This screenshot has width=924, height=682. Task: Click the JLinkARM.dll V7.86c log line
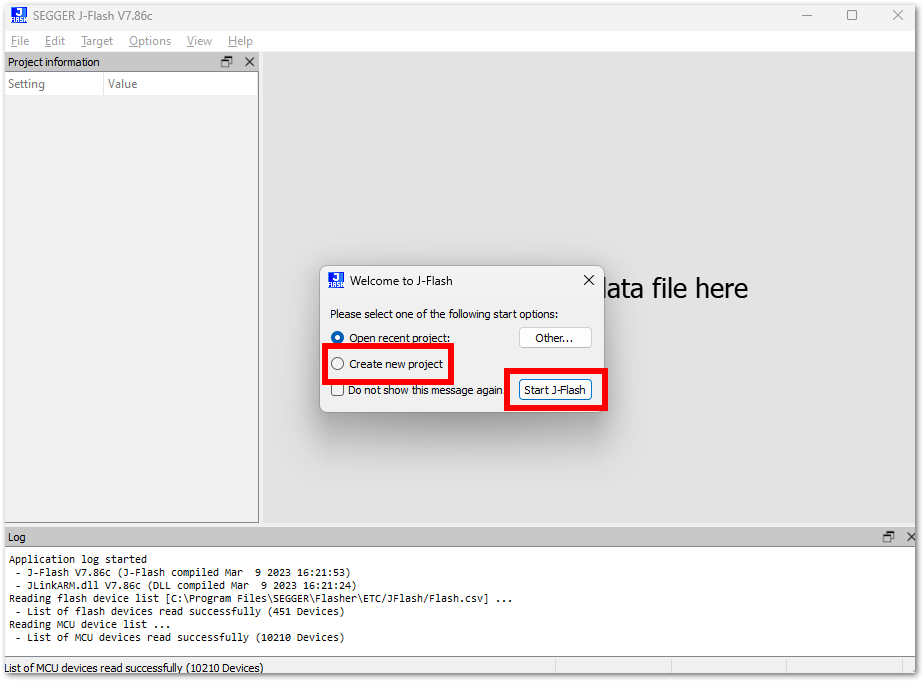186,585
